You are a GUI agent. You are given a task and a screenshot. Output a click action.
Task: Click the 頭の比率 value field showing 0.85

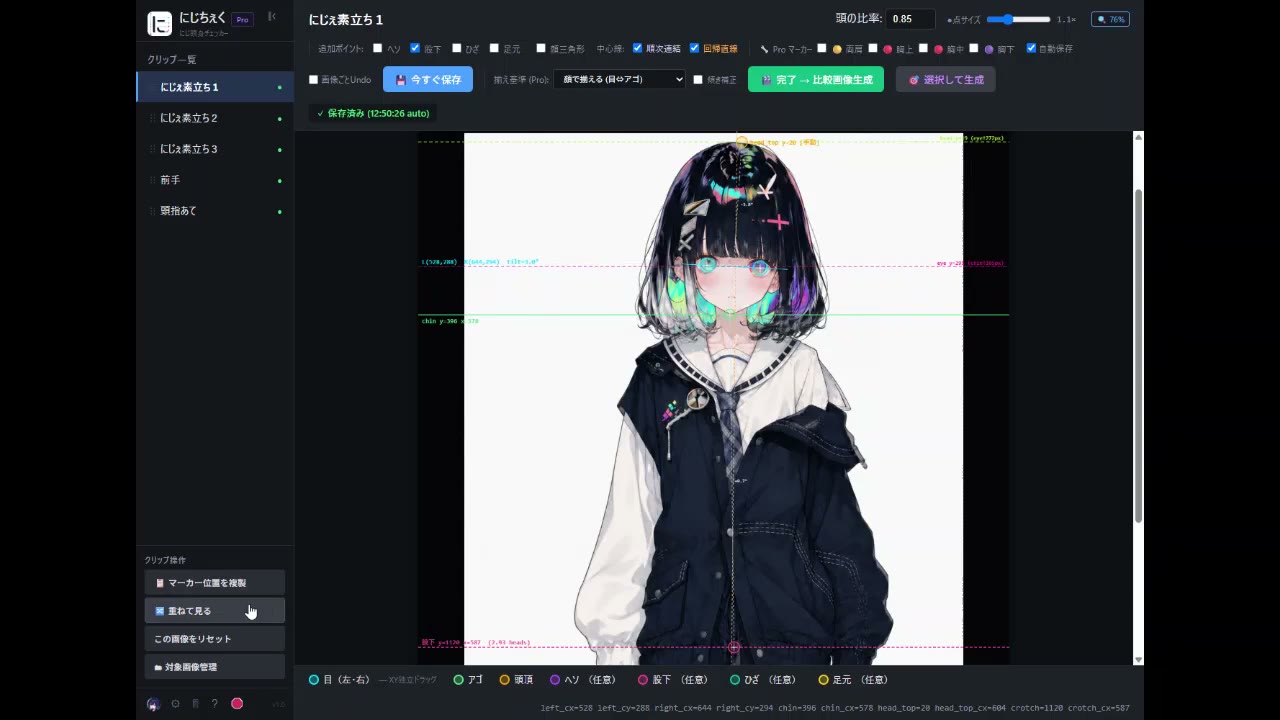point(911,19)
